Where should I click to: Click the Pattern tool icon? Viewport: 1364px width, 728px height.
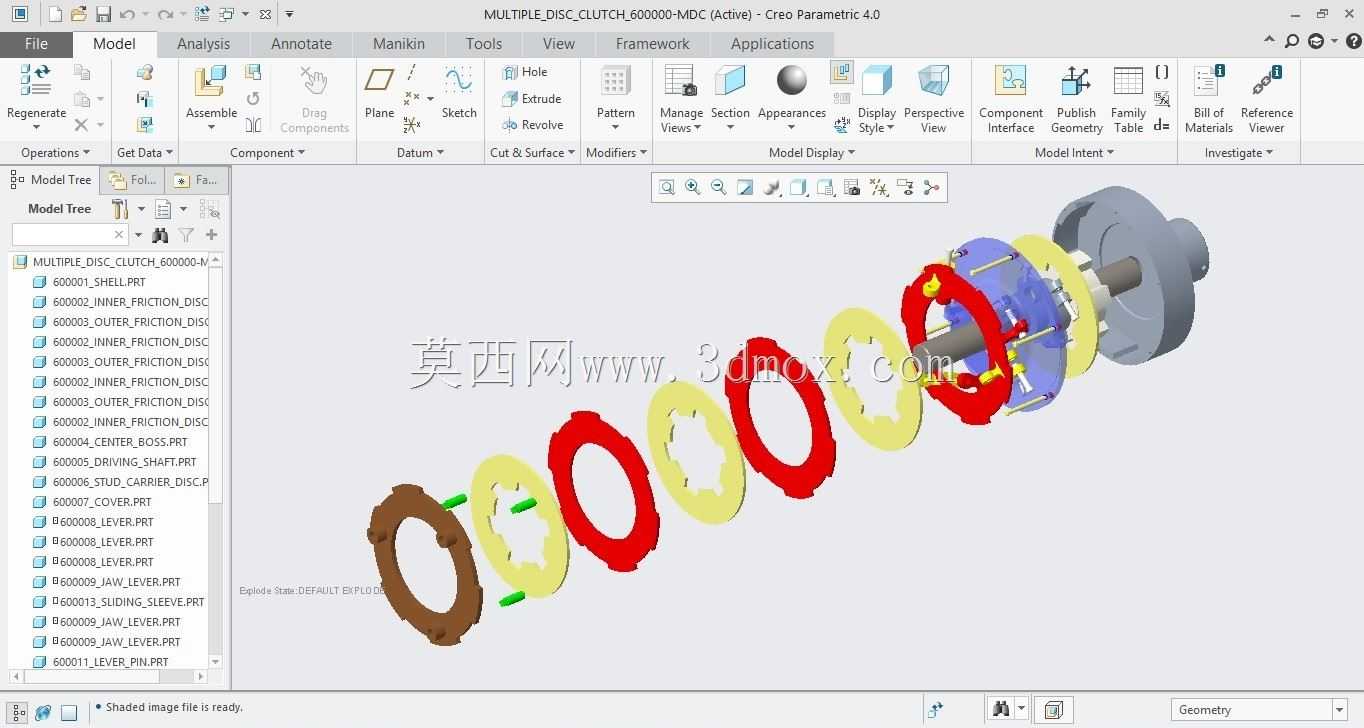tap(615, 82)
